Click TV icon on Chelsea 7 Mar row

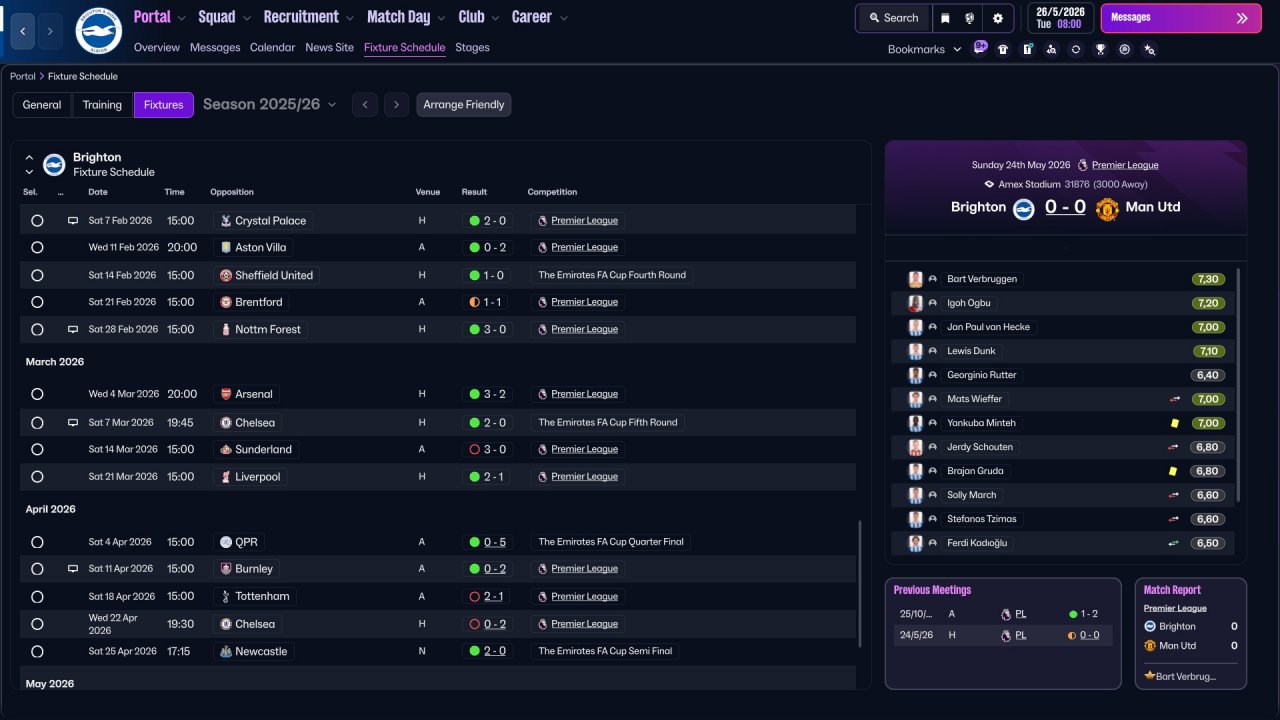point(72,422)
